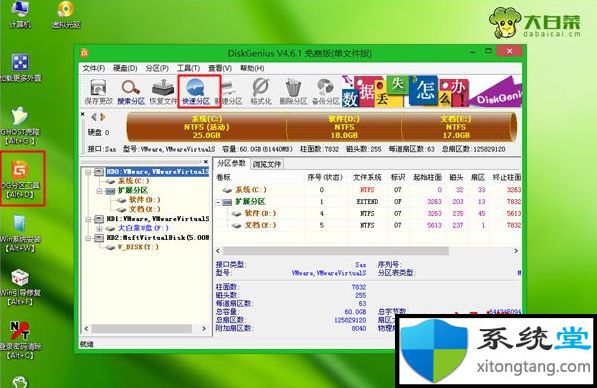597x388 pixels.
Task: Launch the 快速分区 quick partition tool
Action: [x=196, y=91]
